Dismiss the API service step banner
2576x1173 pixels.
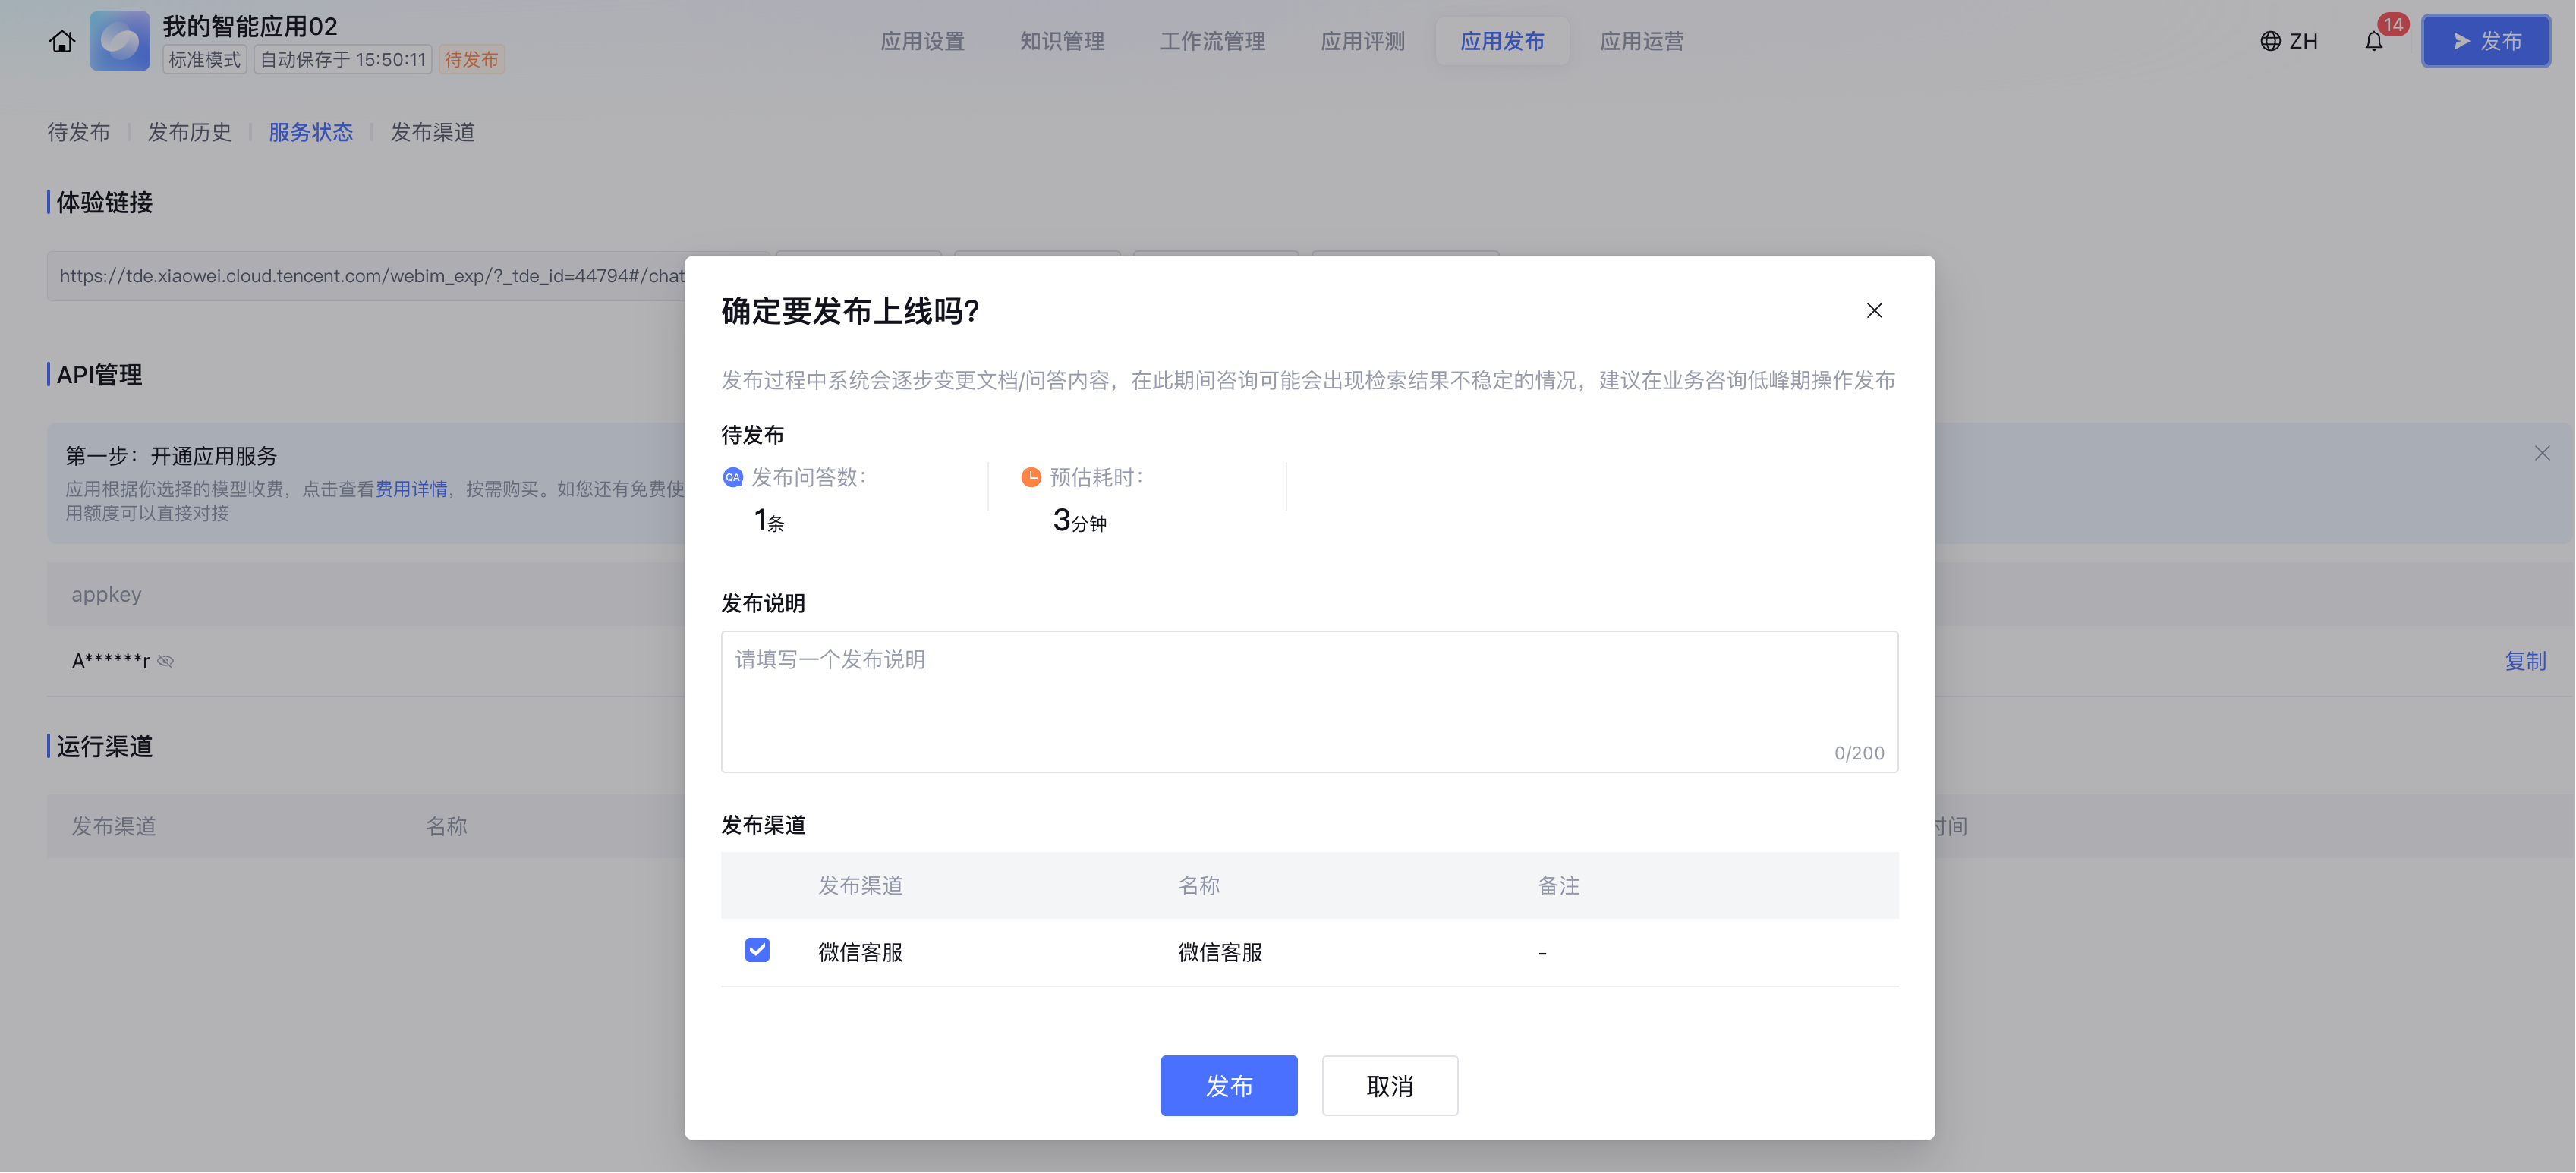click(x=2542, y=453)
